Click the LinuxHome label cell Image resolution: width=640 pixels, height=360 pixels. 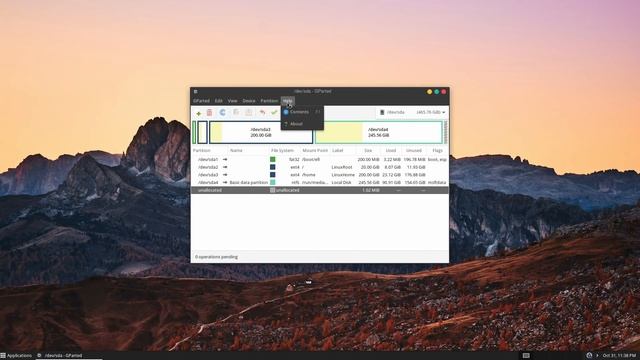(343, 175)
